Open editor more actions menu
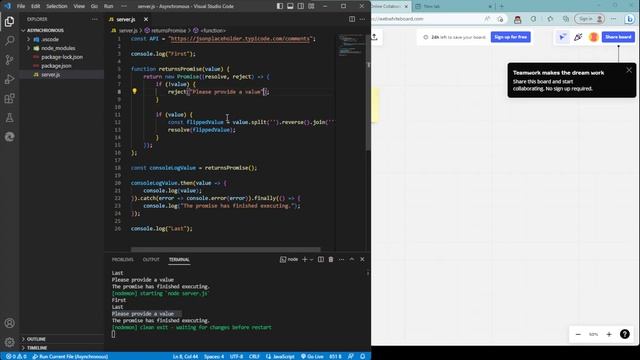 (362, 19)
